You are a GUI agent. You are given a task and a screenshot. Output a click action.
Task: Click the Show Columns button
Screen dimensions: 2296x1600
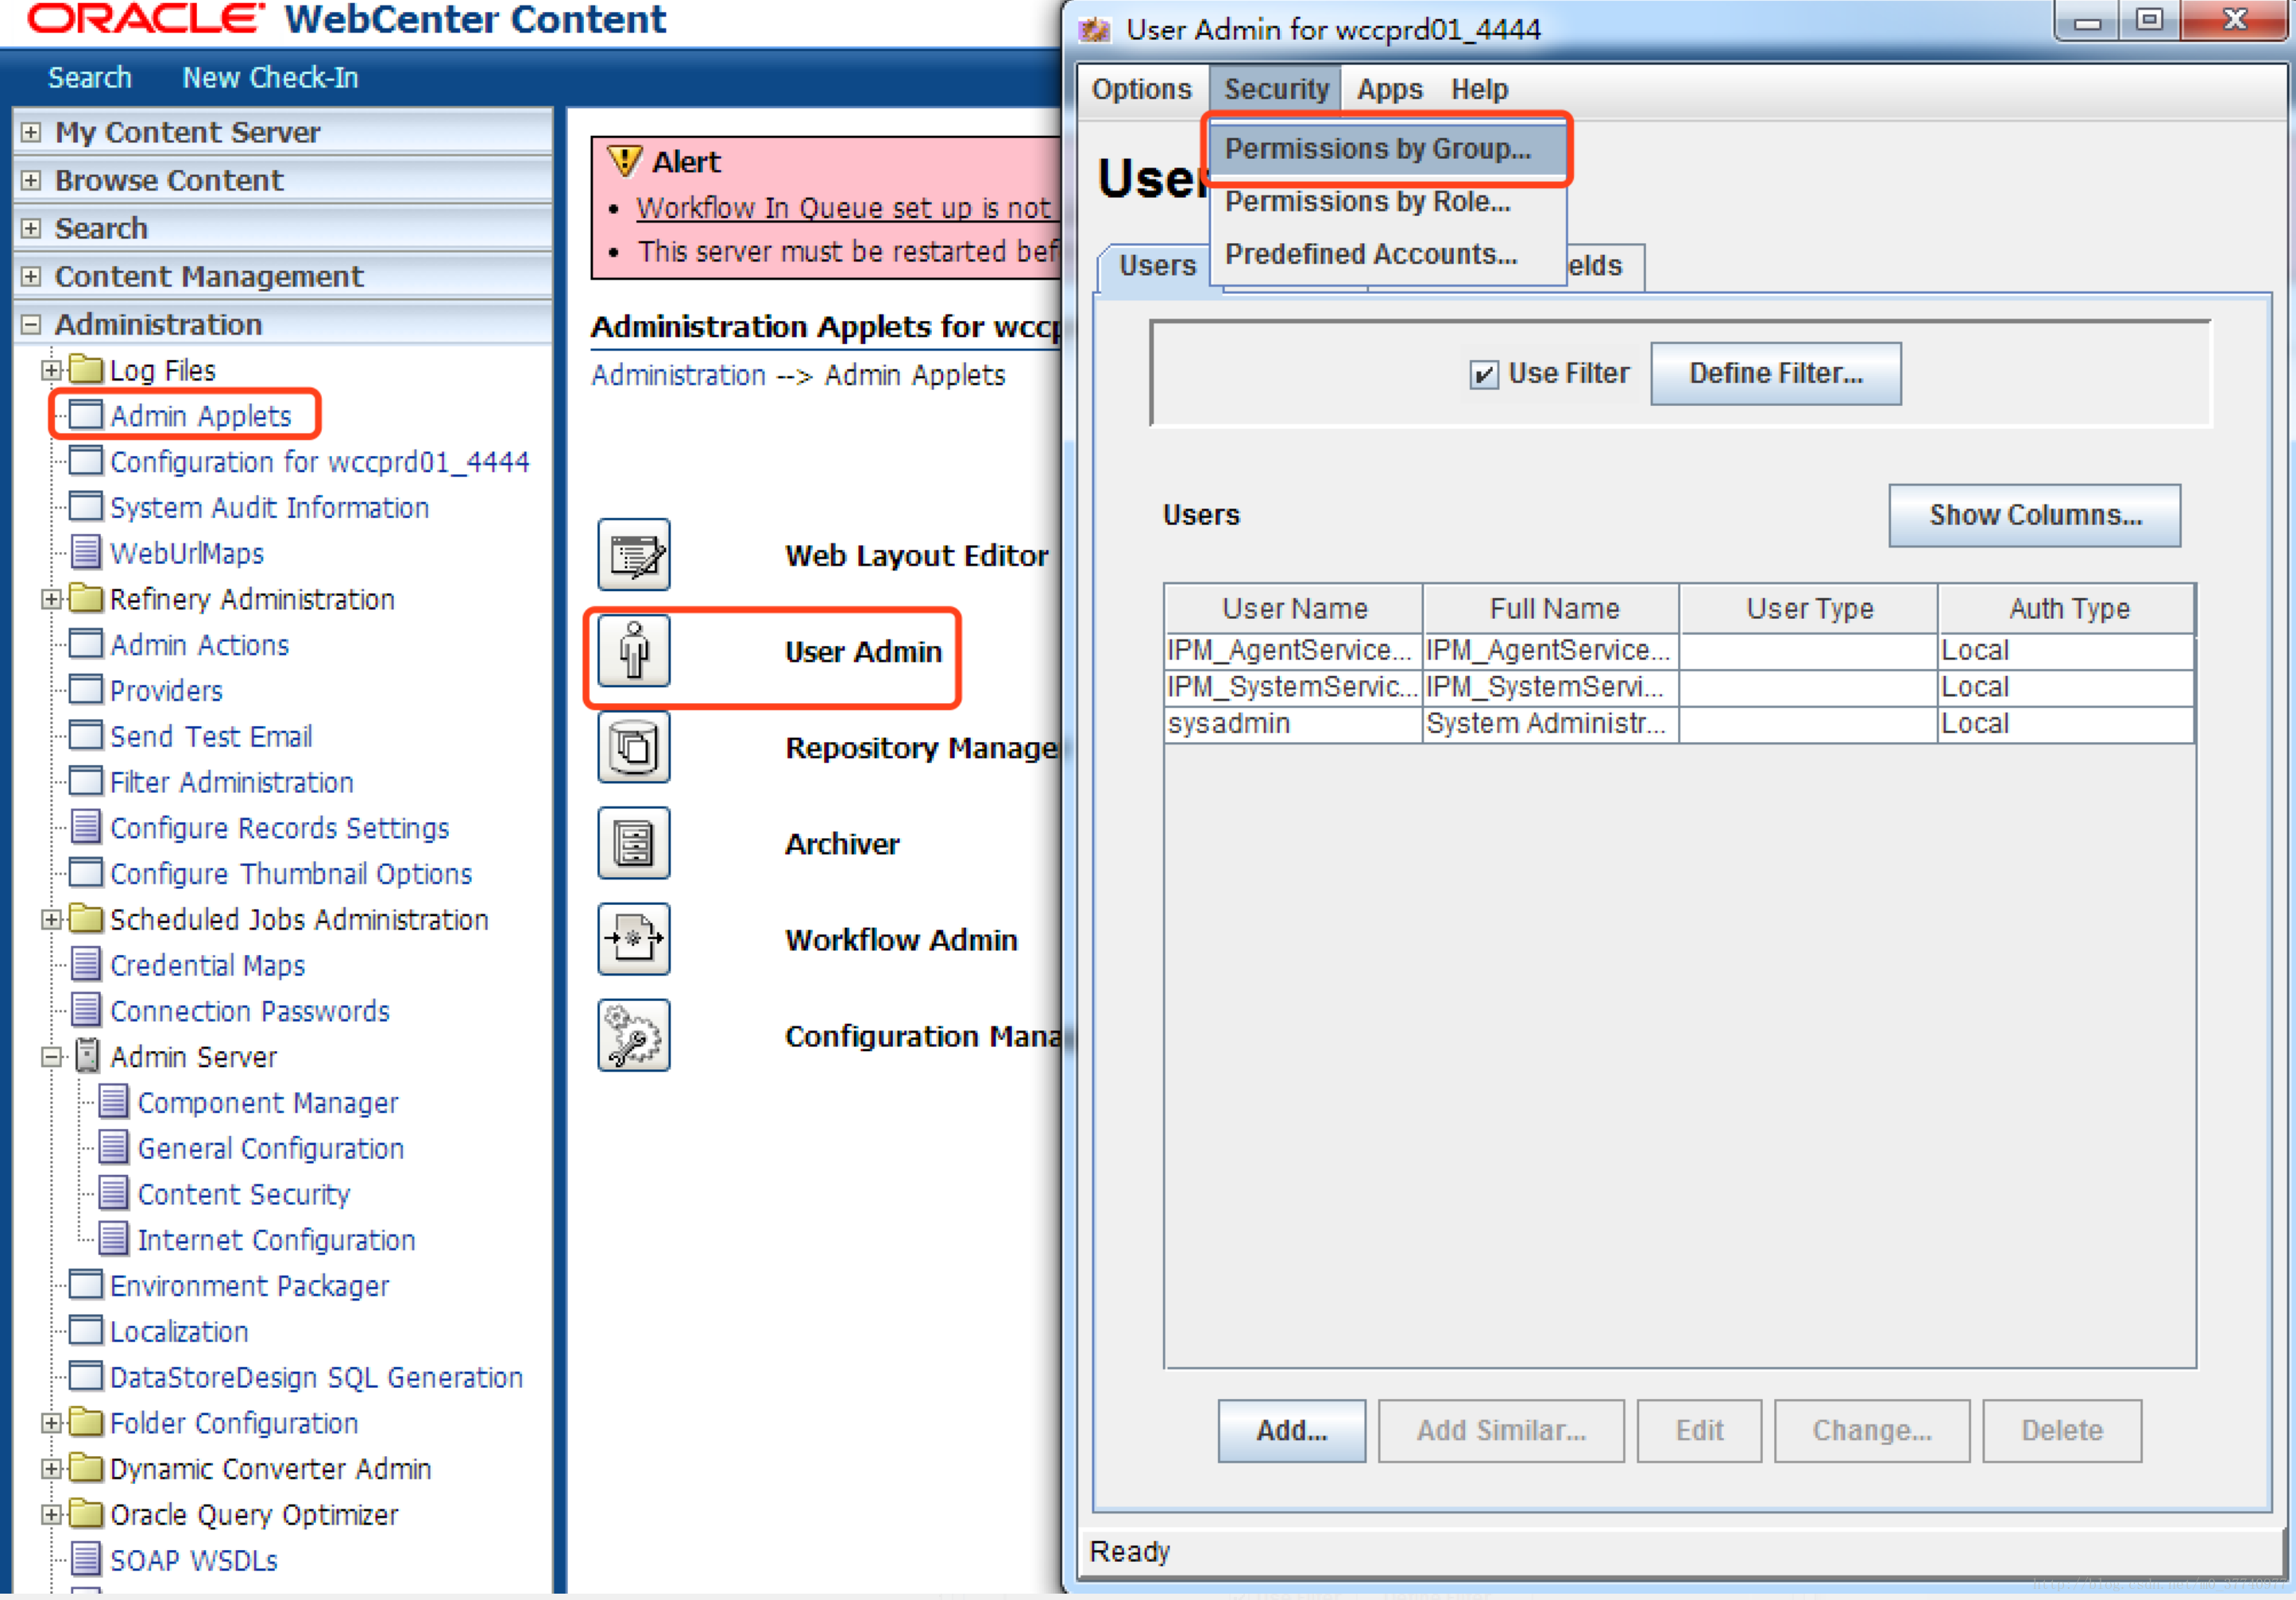click(2034, 515)
